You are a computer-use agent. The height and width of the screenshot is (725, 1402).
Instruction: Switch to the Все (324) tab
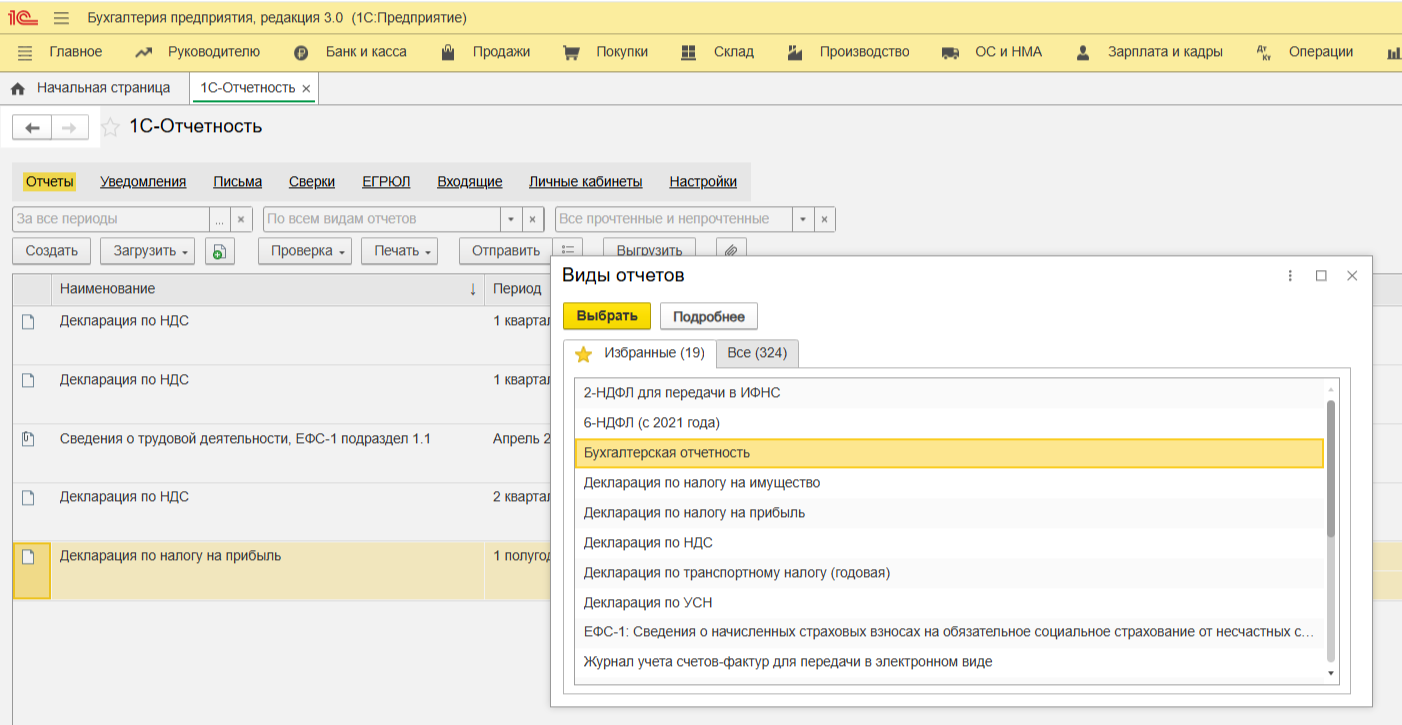[757, 353]
